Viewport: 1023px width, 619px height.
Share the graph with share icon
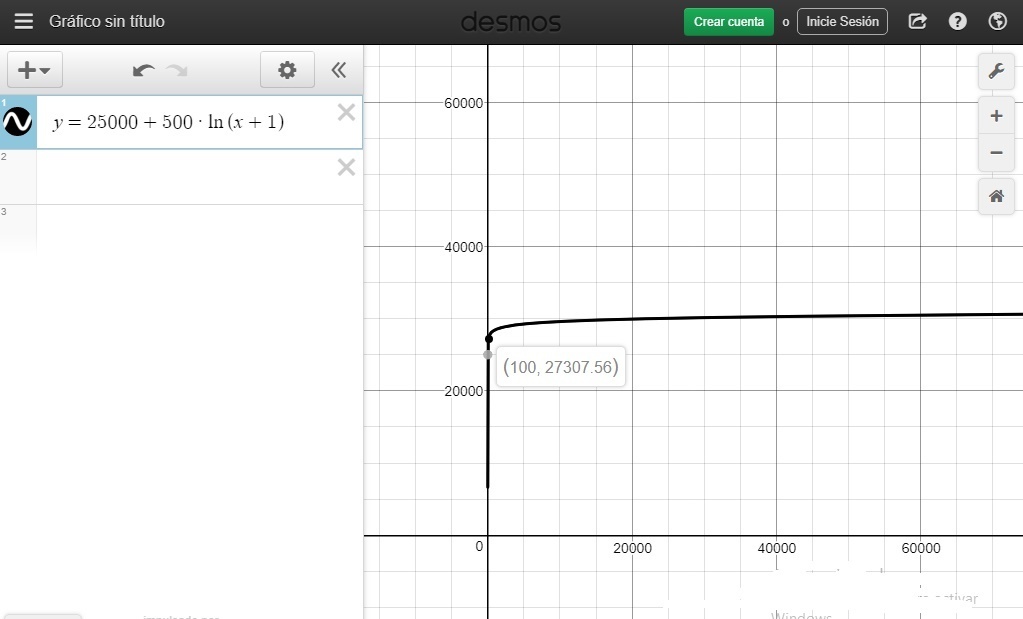[917, 22]
